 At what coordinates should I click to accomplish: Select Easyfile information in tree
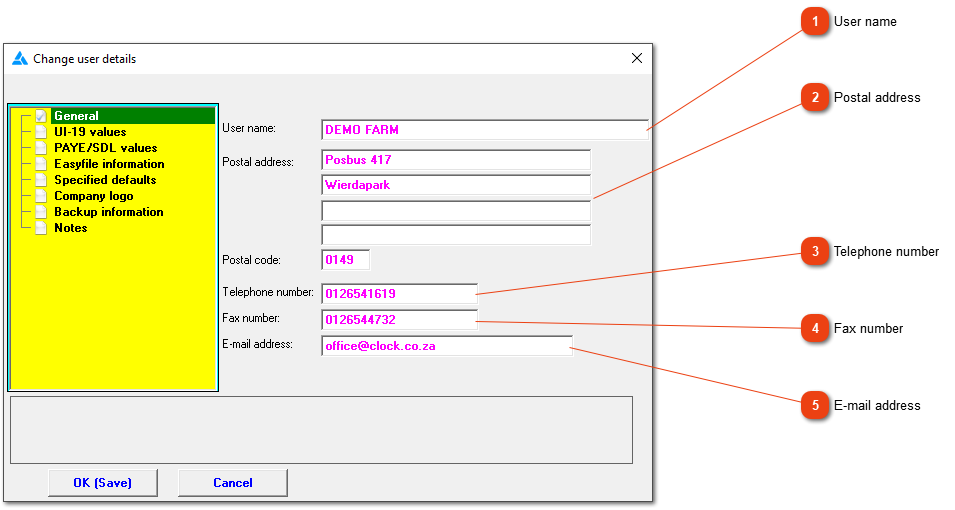[109, 164]
